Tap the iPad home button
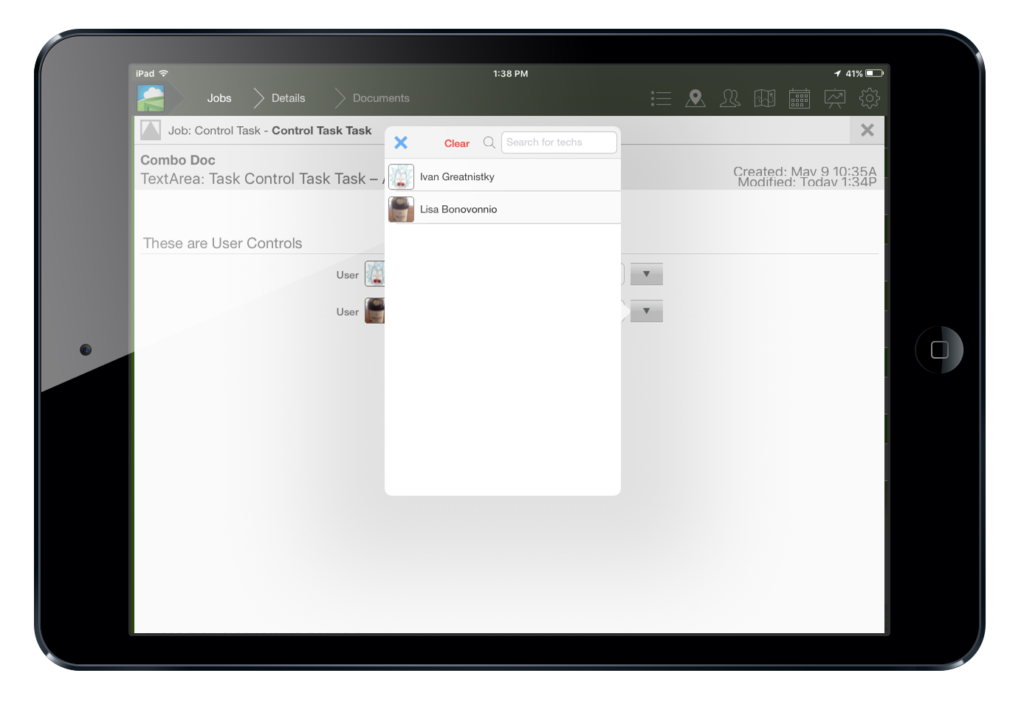The width and height of the screenshot is (1024, 704). pos(939,350)
